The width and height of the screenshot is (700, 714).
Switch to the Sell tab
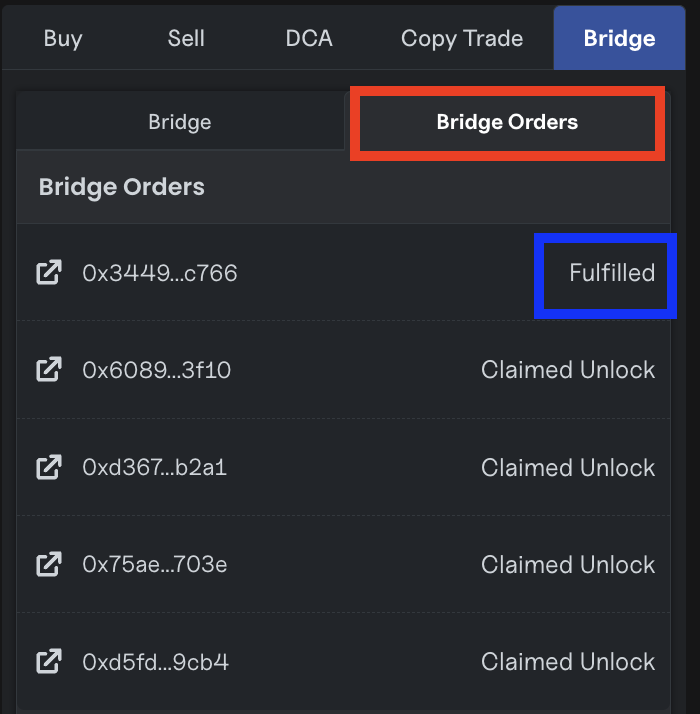[186, 39]
